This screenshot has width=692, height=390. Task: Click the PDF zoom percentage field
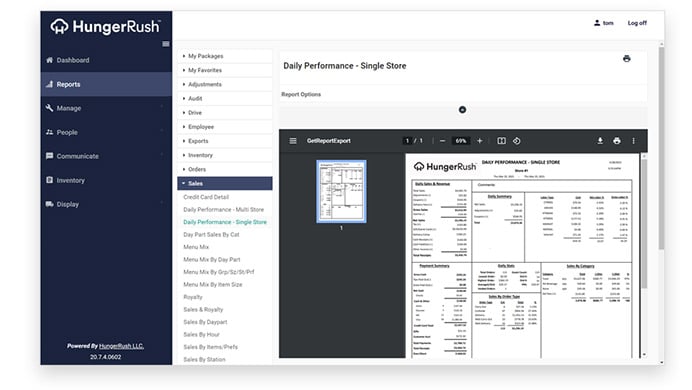461,141
